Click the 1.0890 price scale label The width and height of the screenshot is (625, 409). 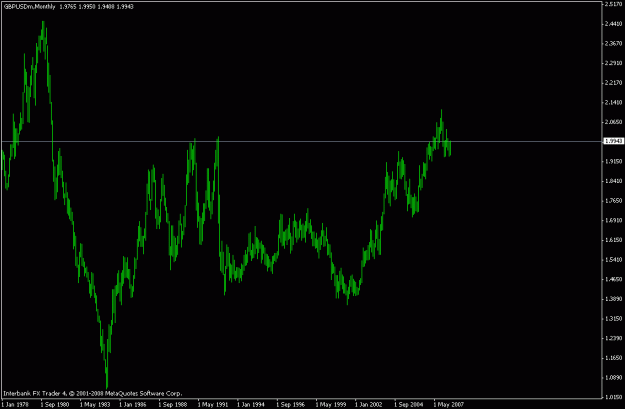pyautogui.click(x=613, y=378)
